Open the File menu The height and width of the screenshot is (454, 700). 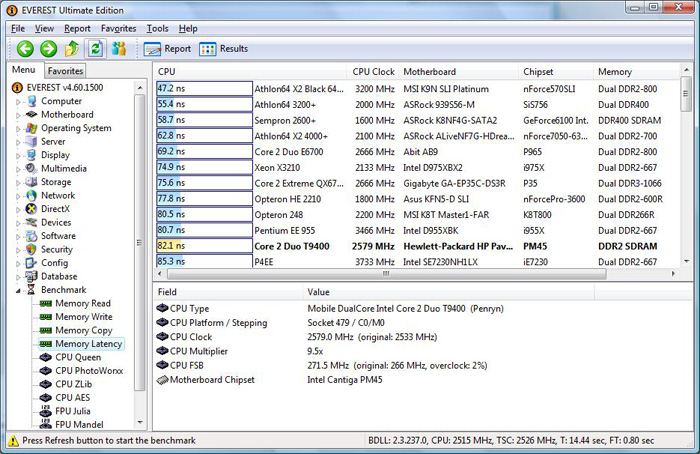click(18, 29)
